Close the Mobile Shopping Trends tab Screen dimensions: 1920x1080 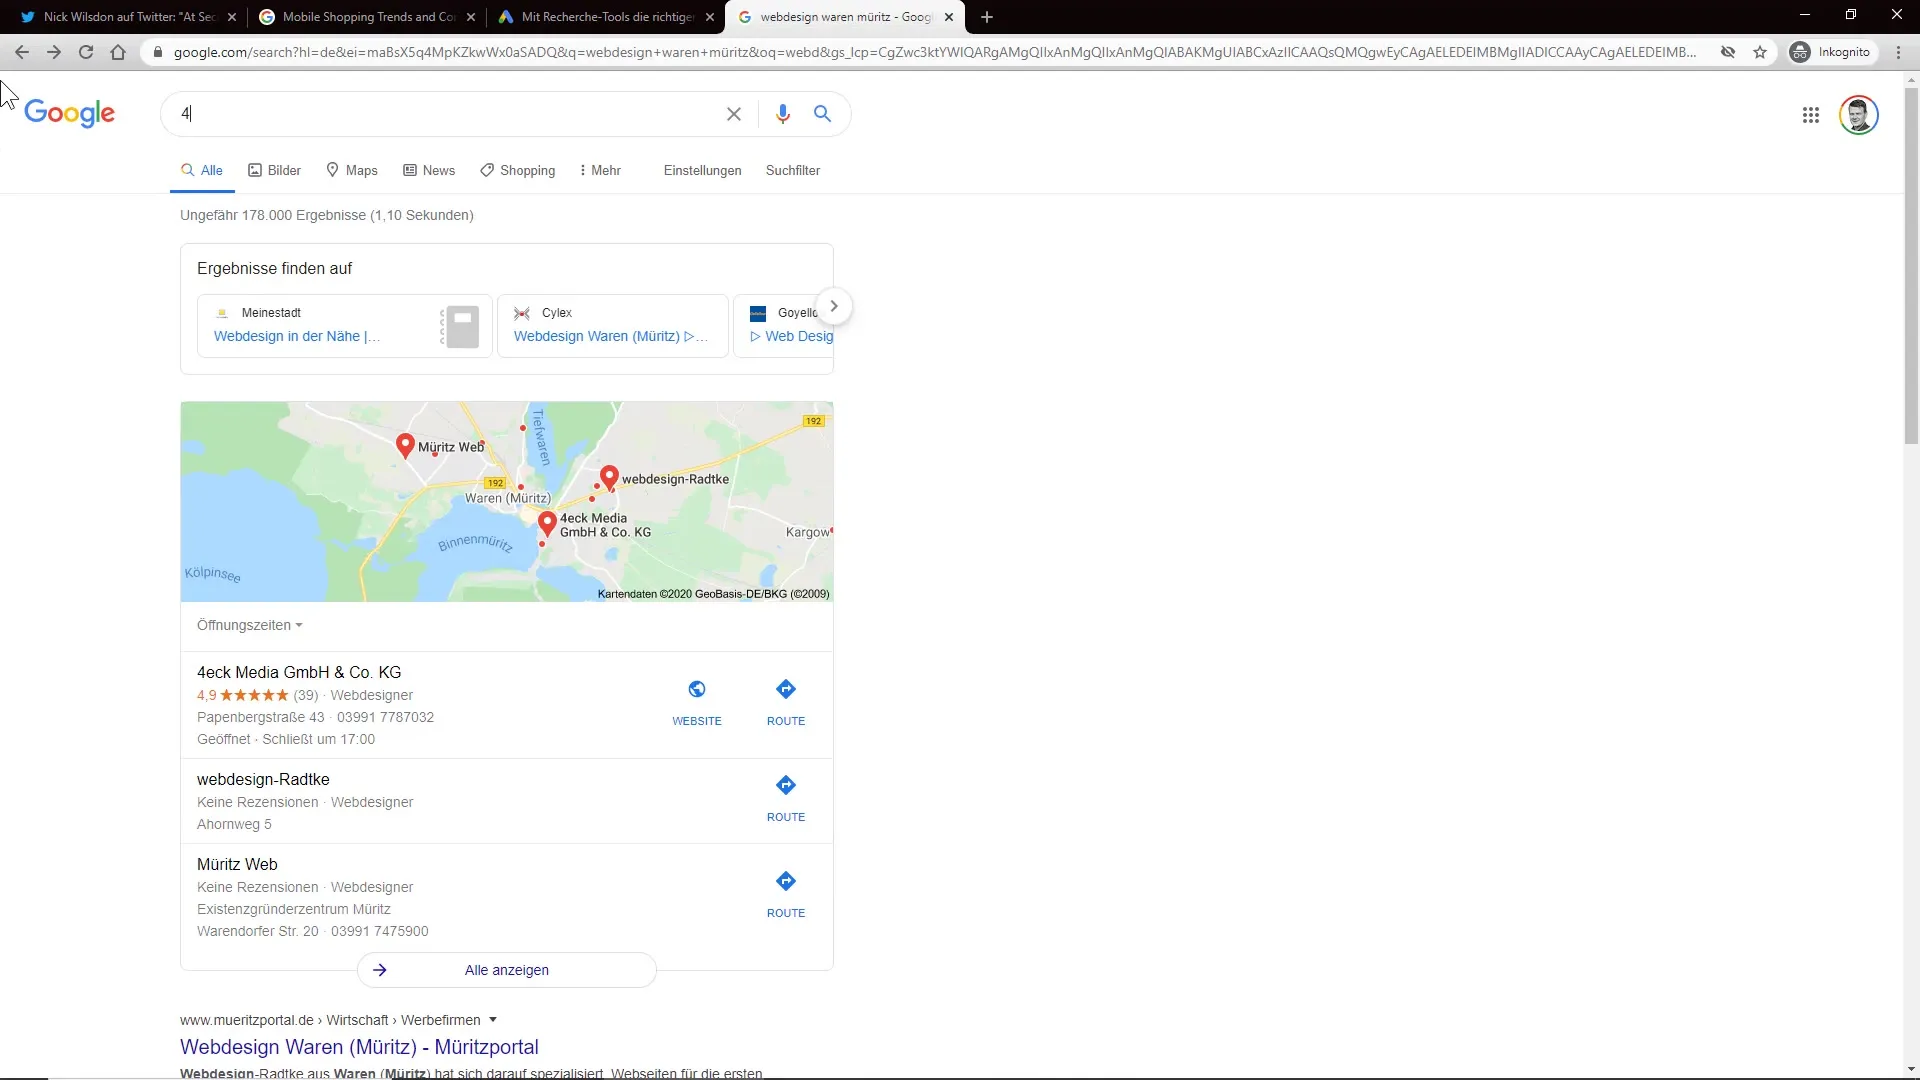pos(471,17)
